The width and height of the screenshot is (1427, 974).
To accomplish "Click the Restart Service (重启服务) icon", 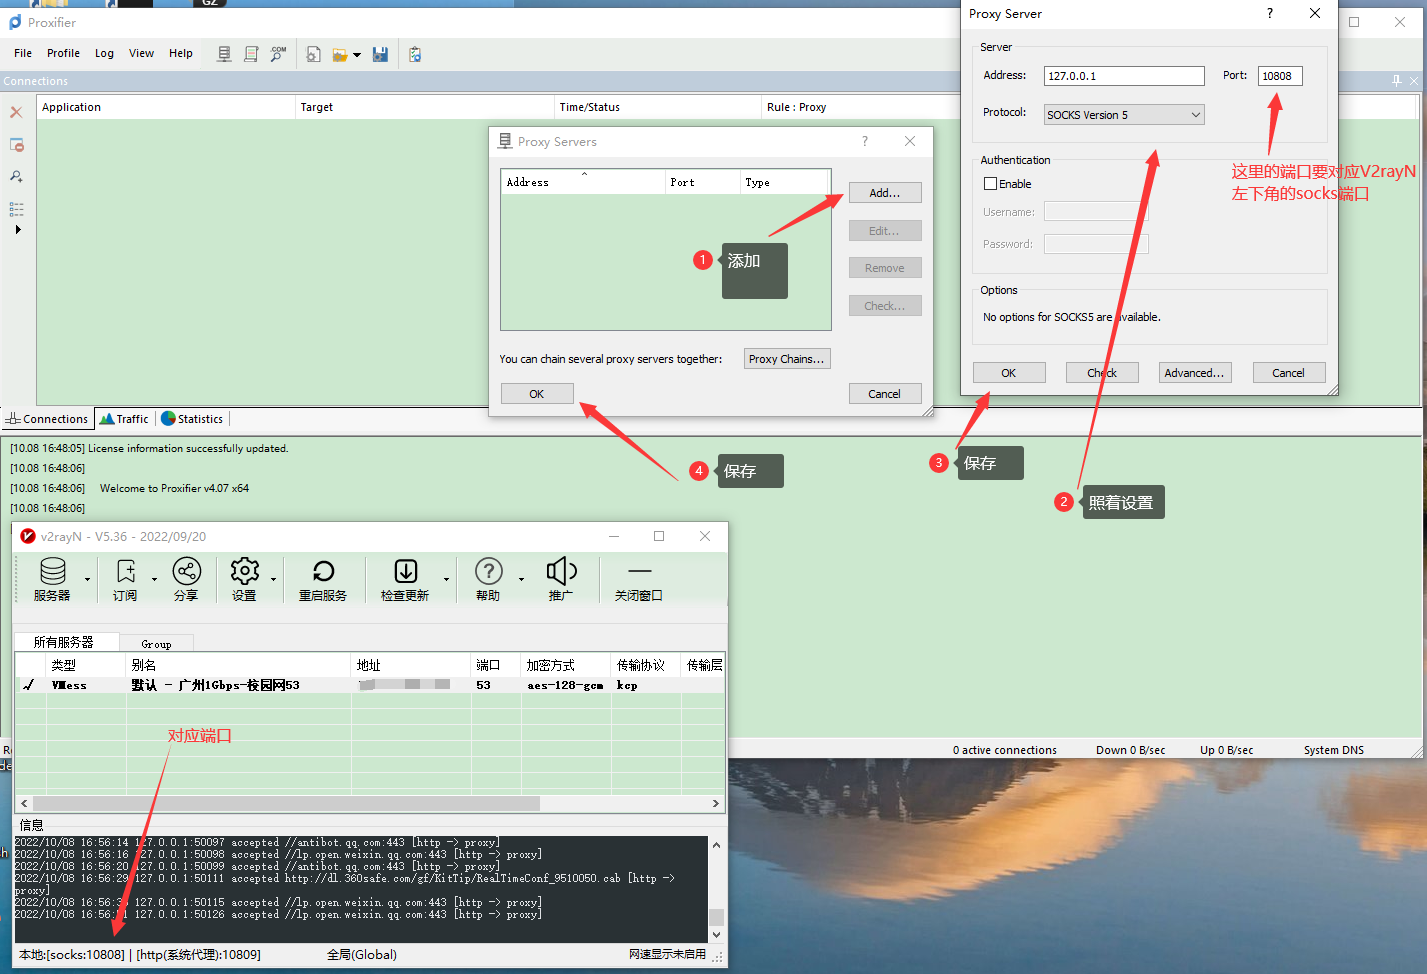I will pos(322,579).
